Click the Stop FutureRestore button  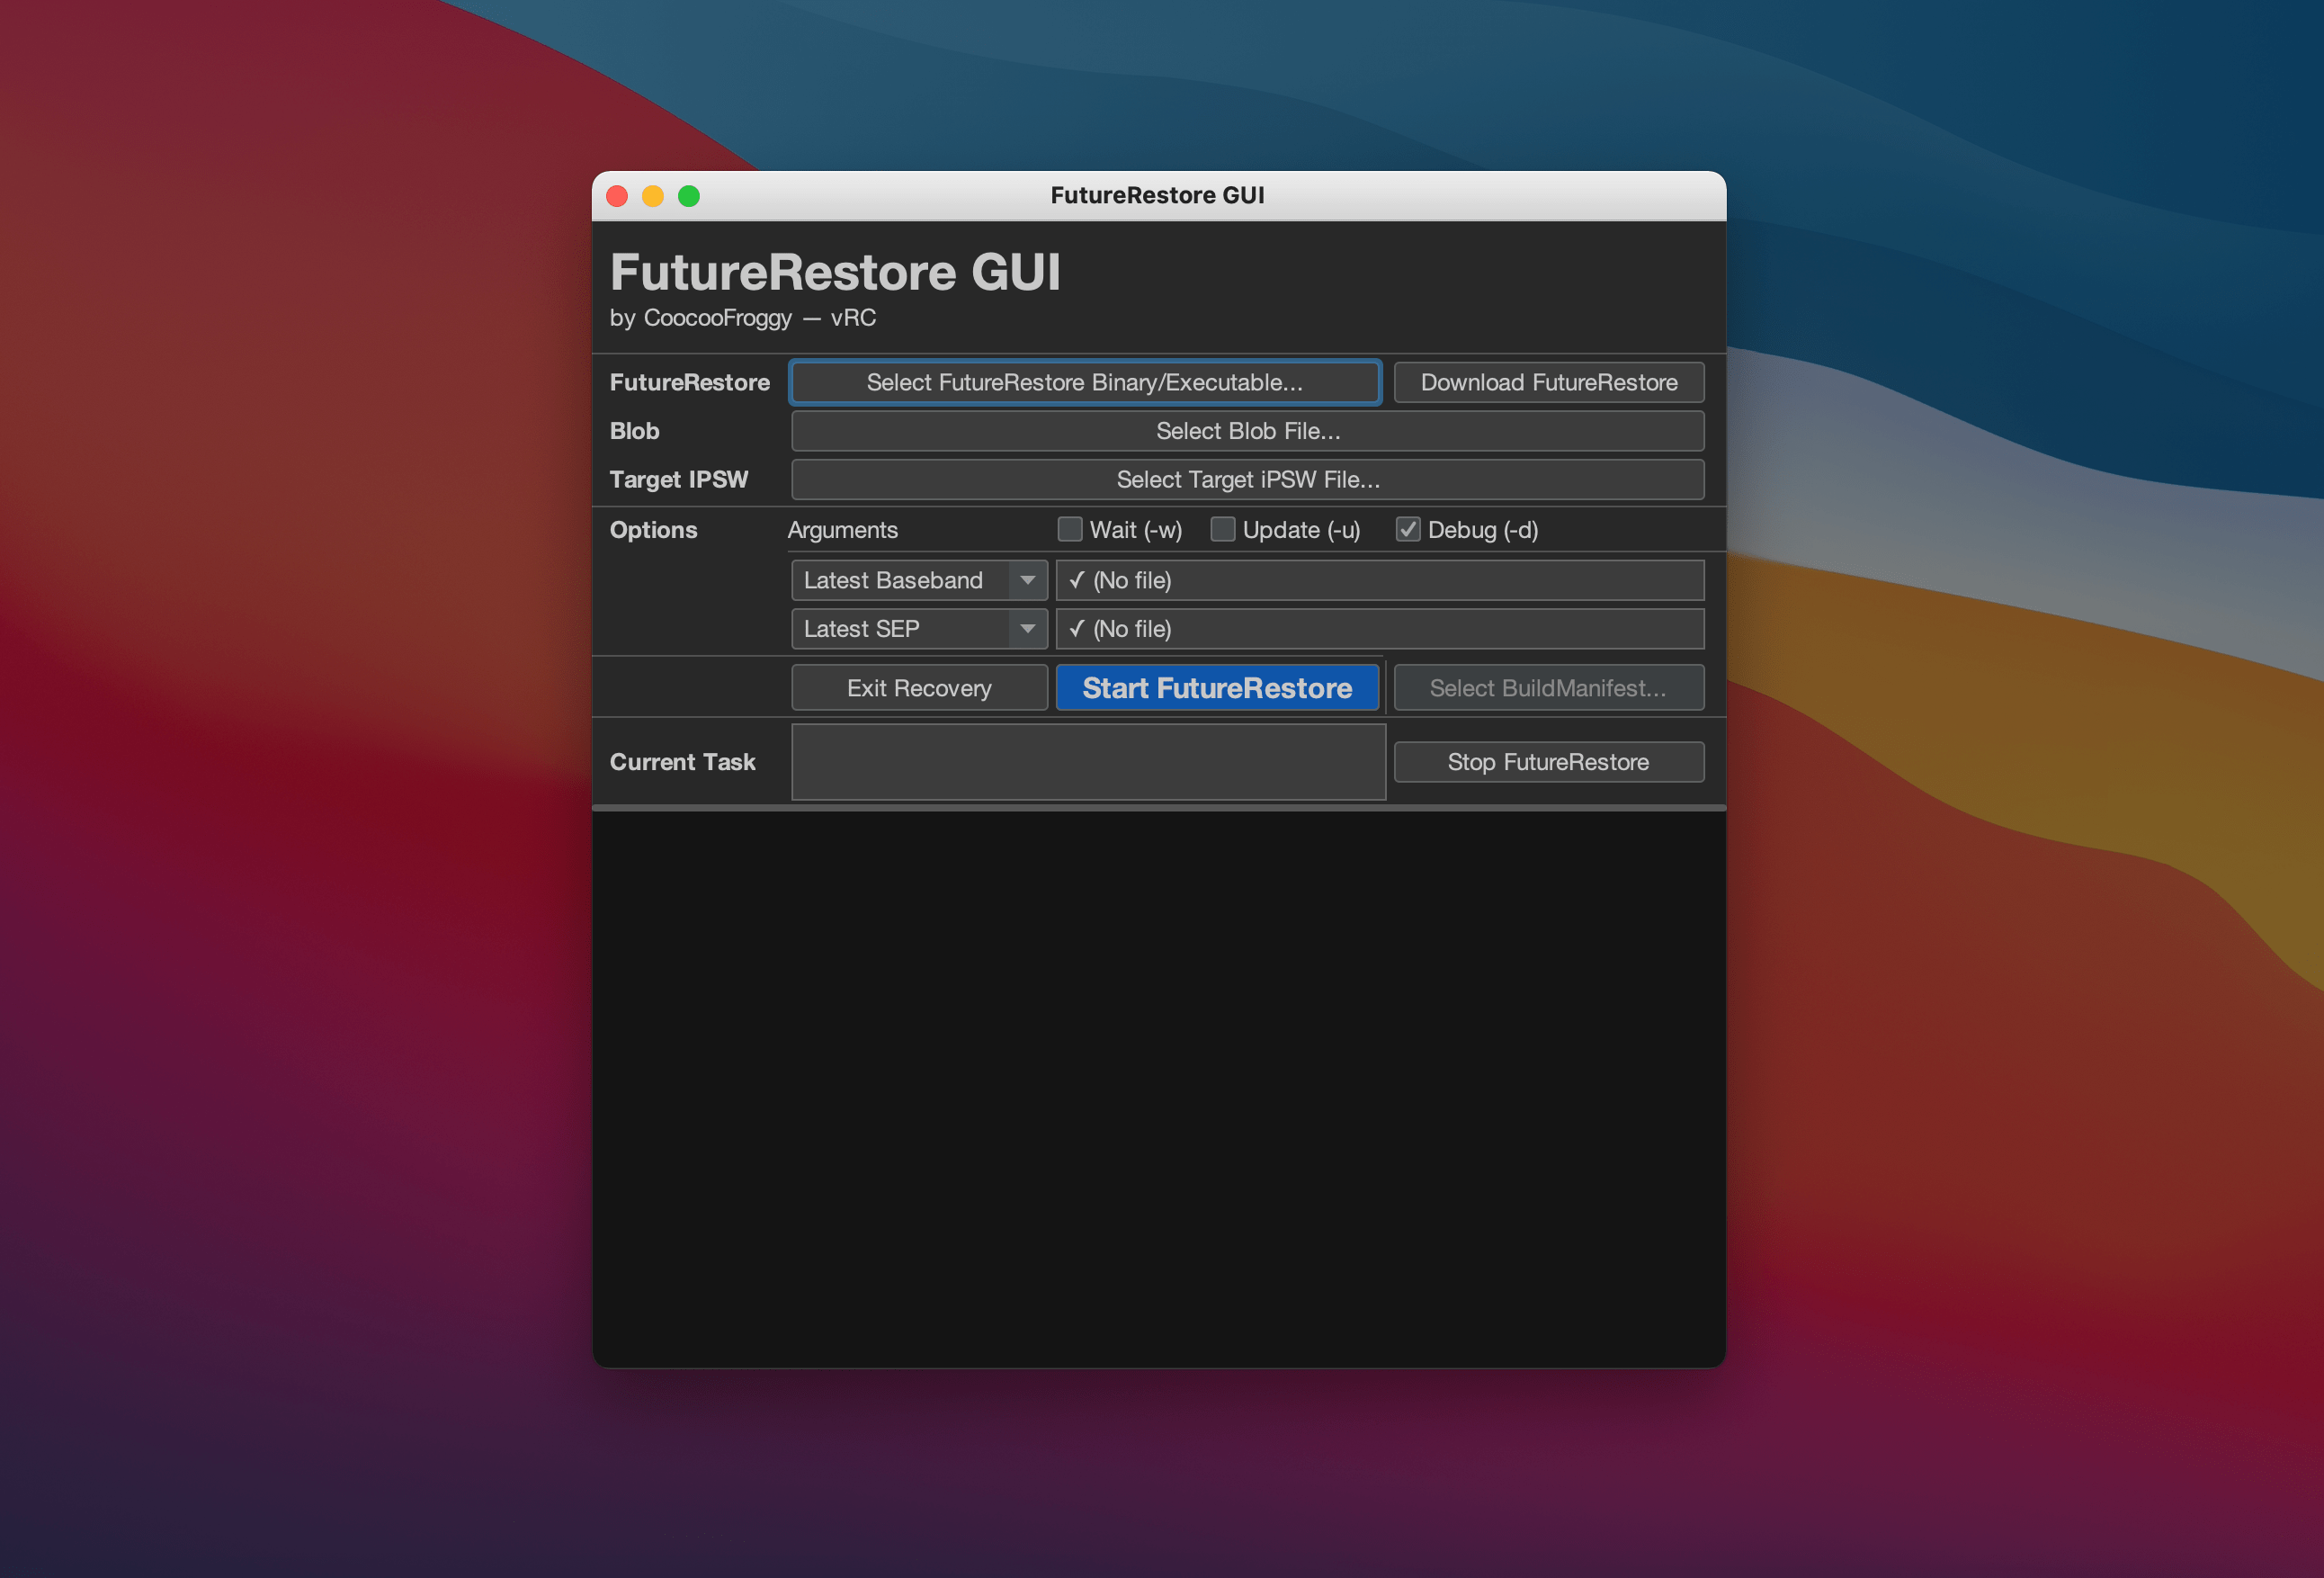click(x=1548, y=761)
